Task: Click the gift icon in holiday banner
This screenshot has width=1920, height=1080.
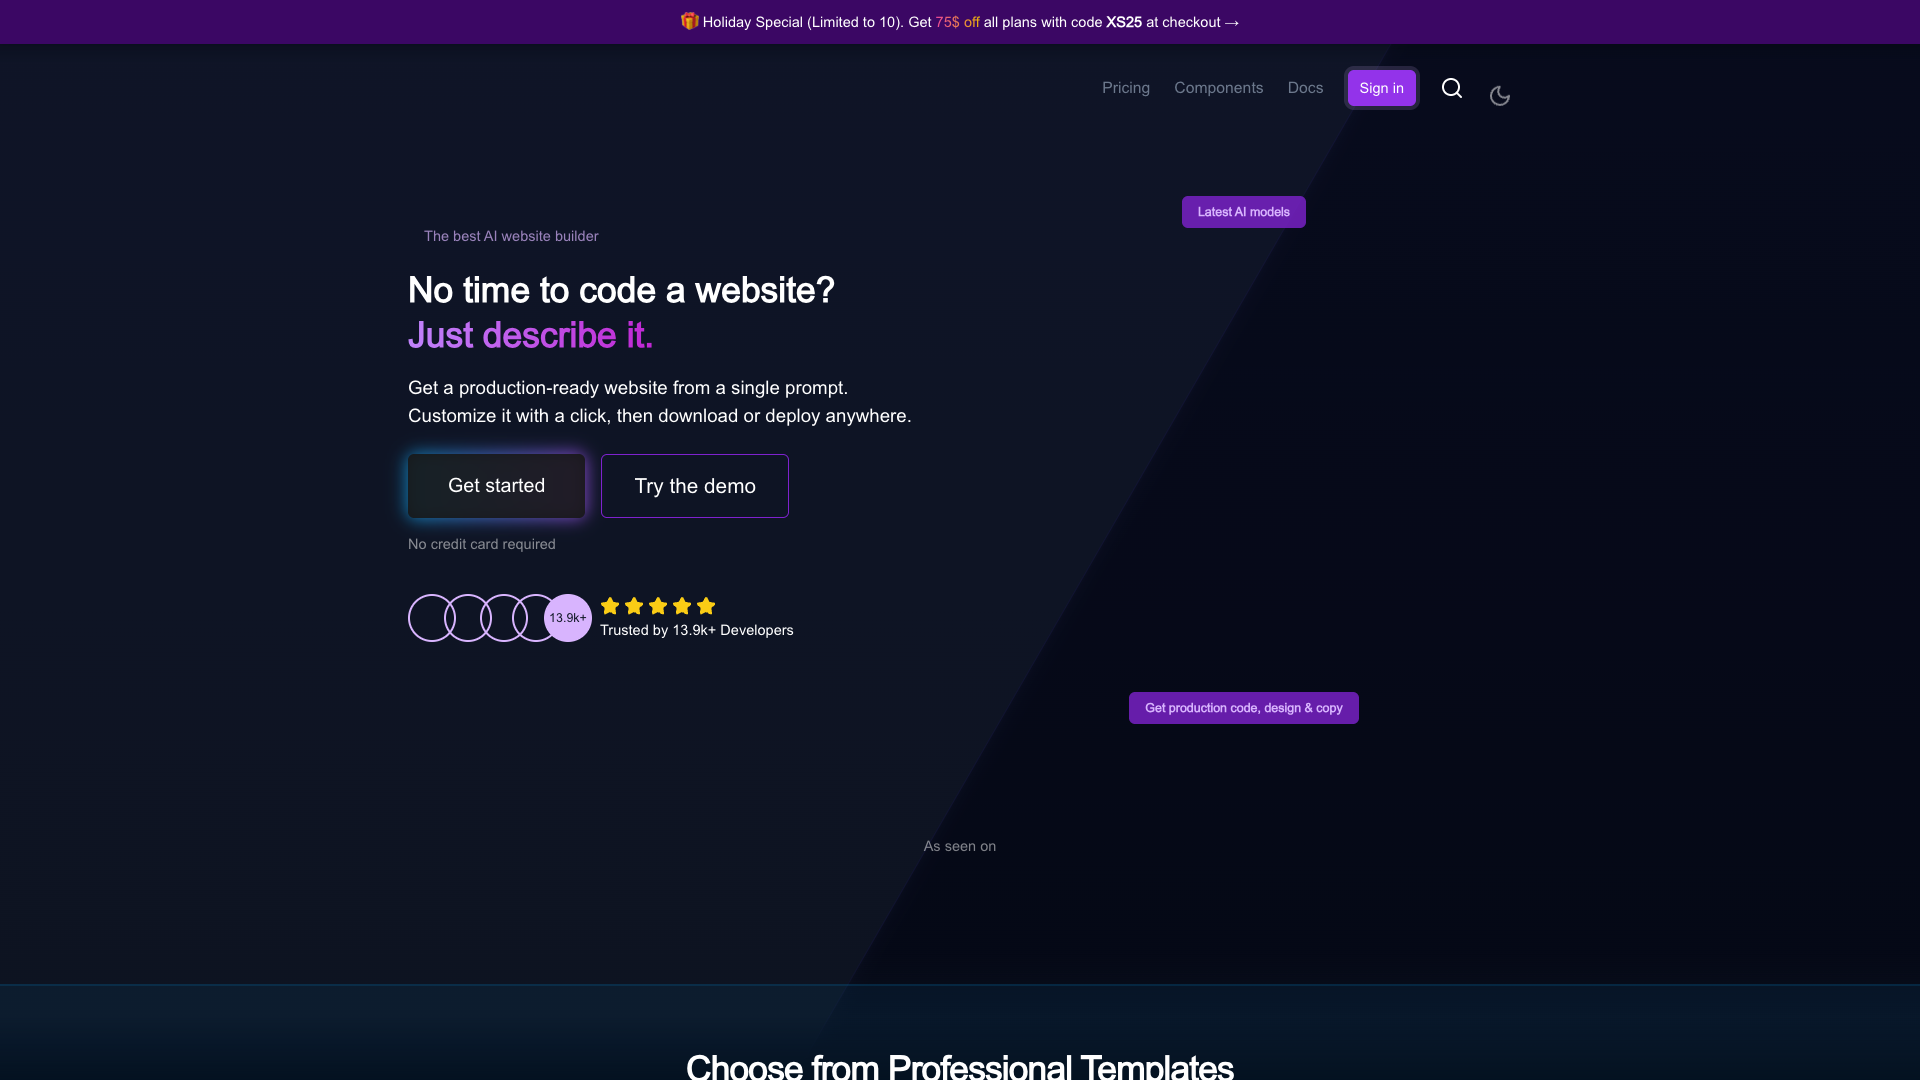Action: pos(689,21)
